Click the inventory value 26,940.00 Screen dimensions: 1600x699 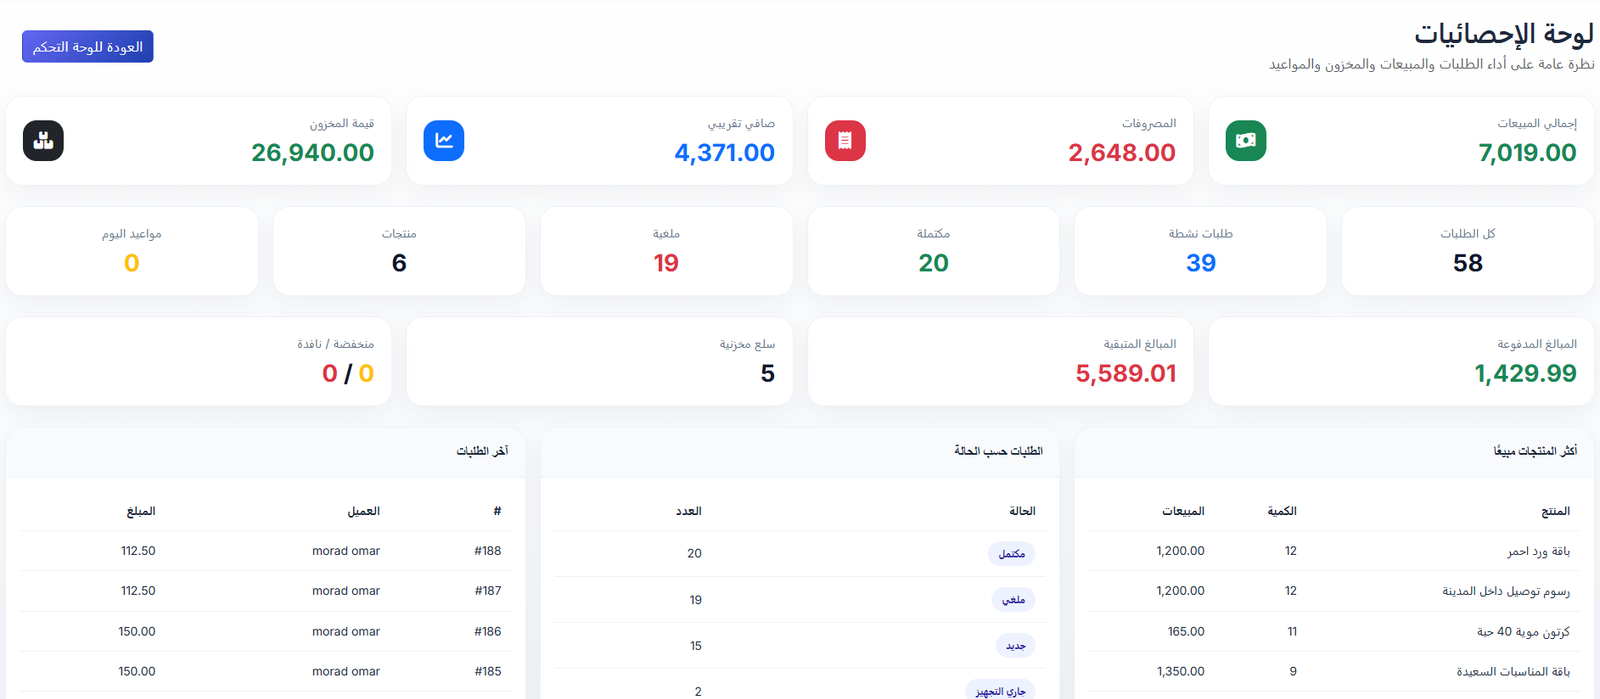(x=313, y=153)
